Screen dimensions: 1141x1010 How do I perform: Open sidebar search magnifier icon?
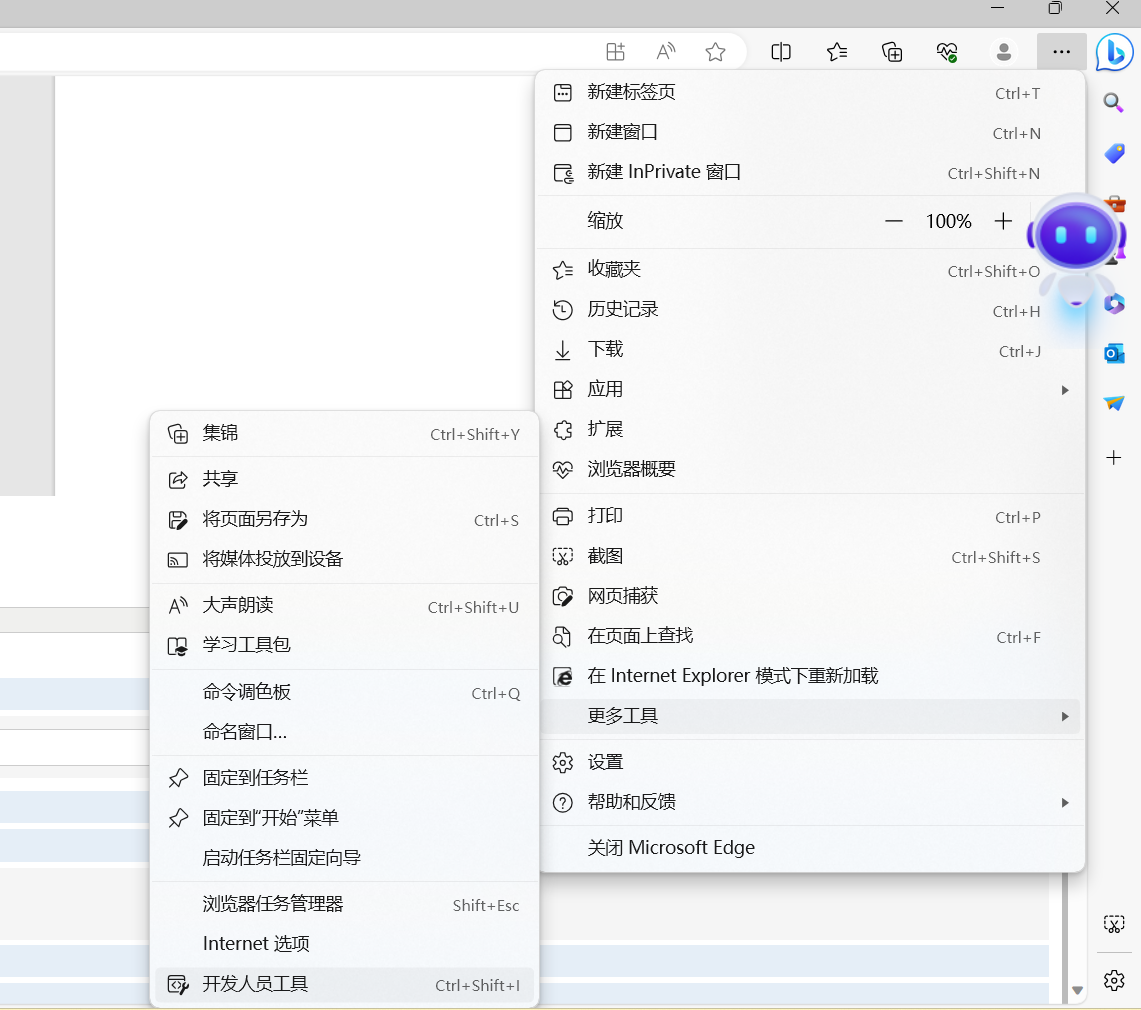(1113, 102)
